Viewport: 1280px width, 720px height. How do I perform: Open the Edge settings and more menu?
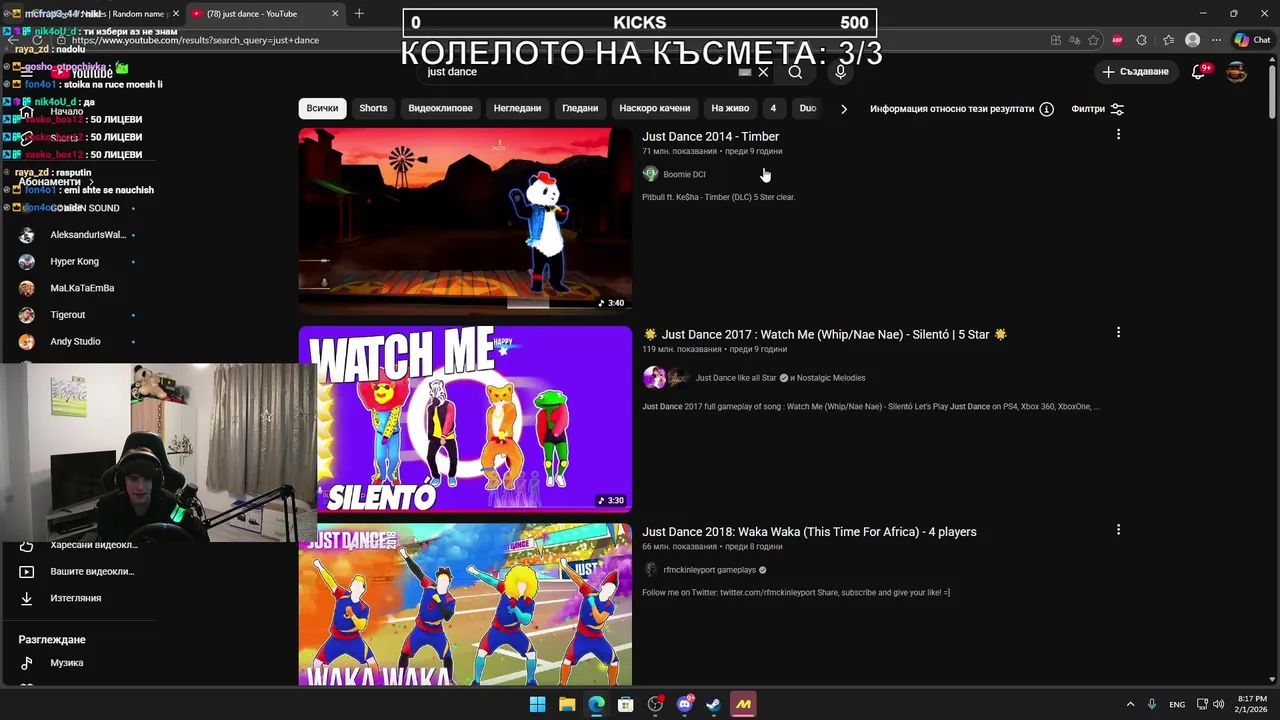[x=1216, y=40]
